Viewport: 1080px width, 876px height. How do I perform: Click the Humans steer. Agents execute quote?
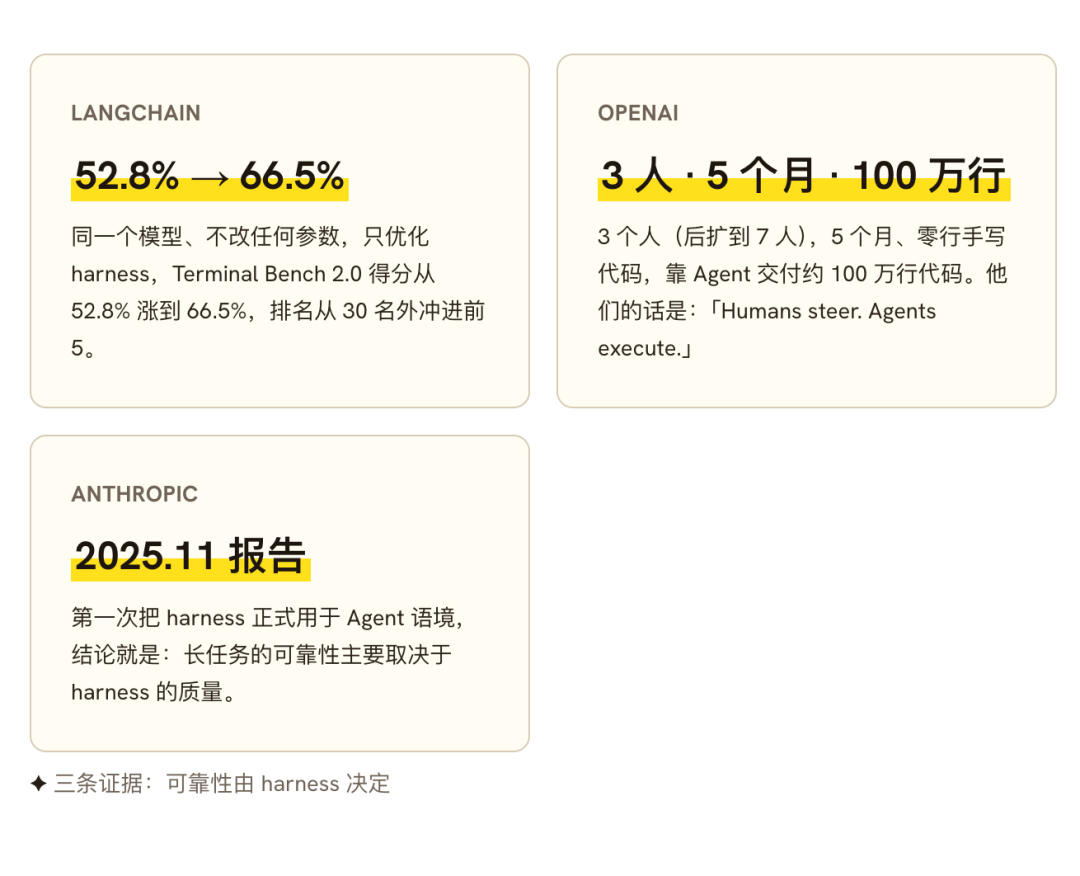point(767,330)
